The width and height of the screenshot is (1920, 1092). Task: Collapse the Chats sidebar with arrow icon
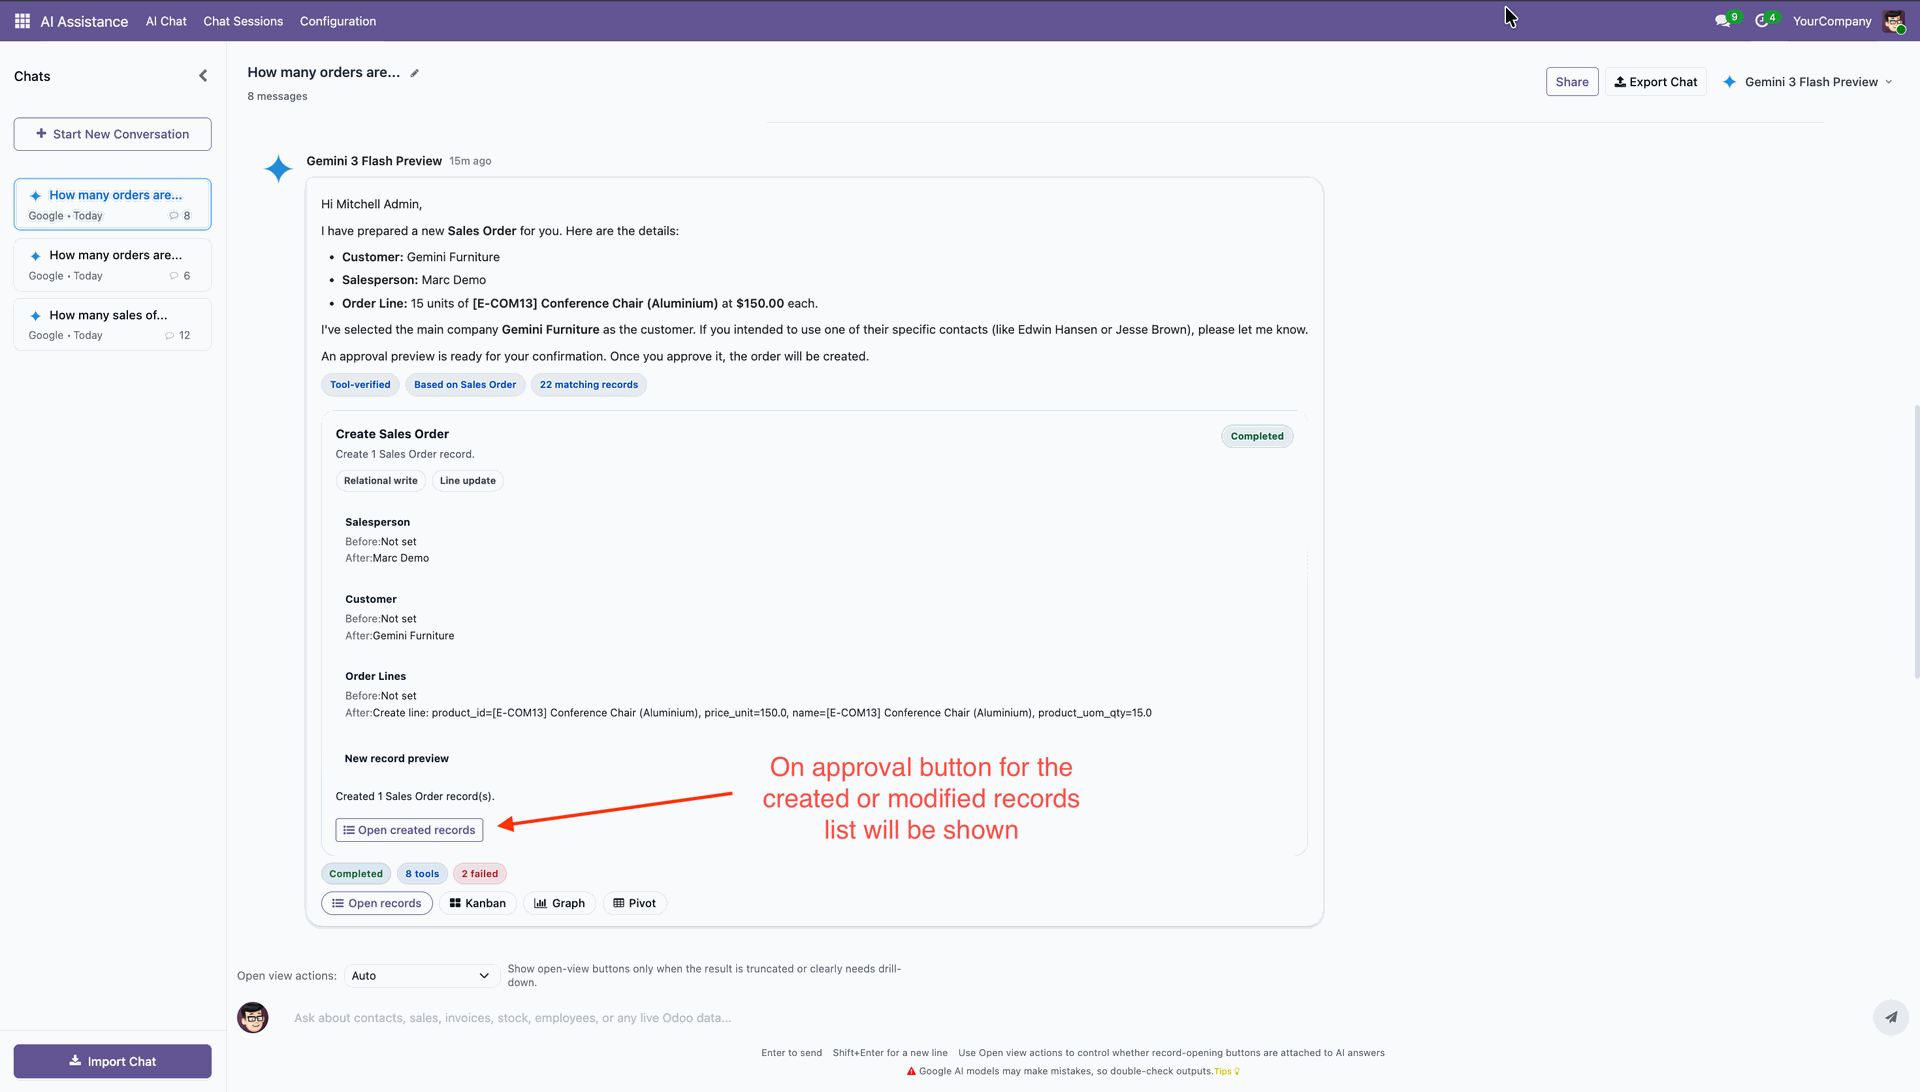[x=203, y=76]
